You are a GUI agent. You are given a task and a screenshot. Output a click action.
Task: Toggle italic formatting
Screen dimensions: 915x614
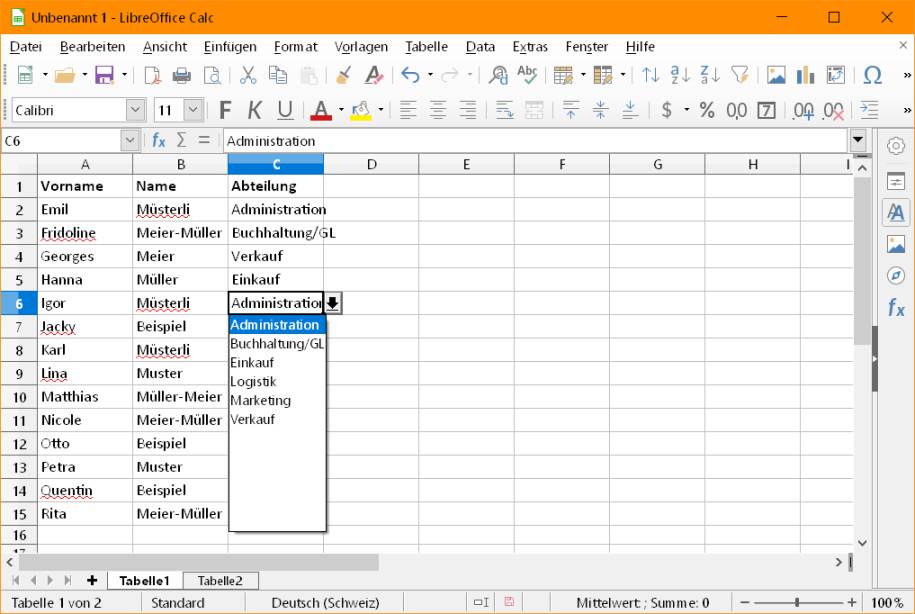tap(252, 110)
